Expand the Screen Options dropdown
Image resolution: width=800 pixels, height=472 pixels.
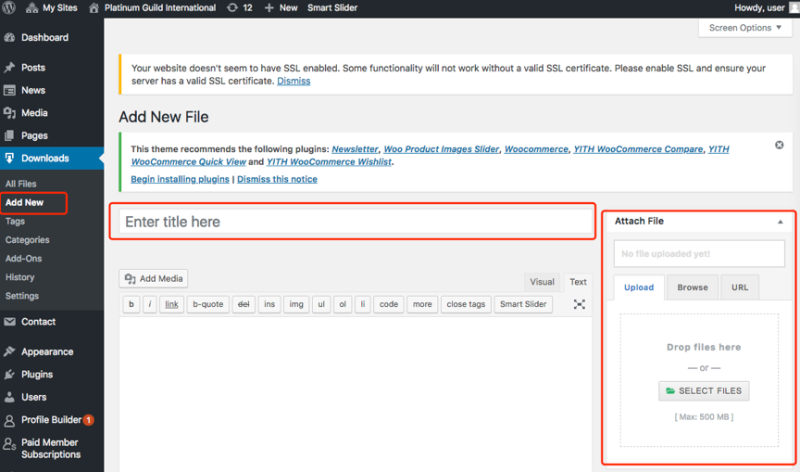pyautogui.click(x=744, y=28)
